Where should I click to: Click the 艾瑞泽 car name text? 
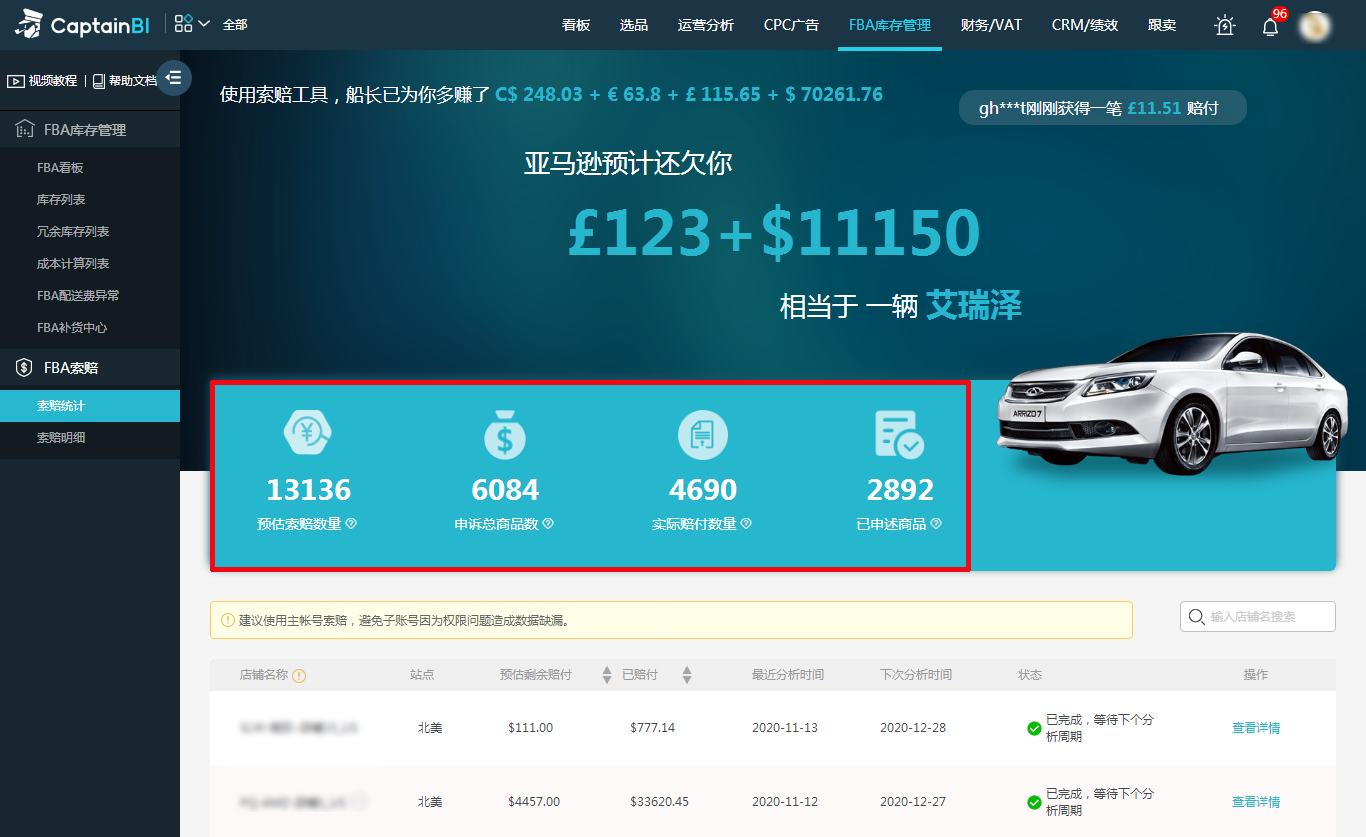click(974, 305)
